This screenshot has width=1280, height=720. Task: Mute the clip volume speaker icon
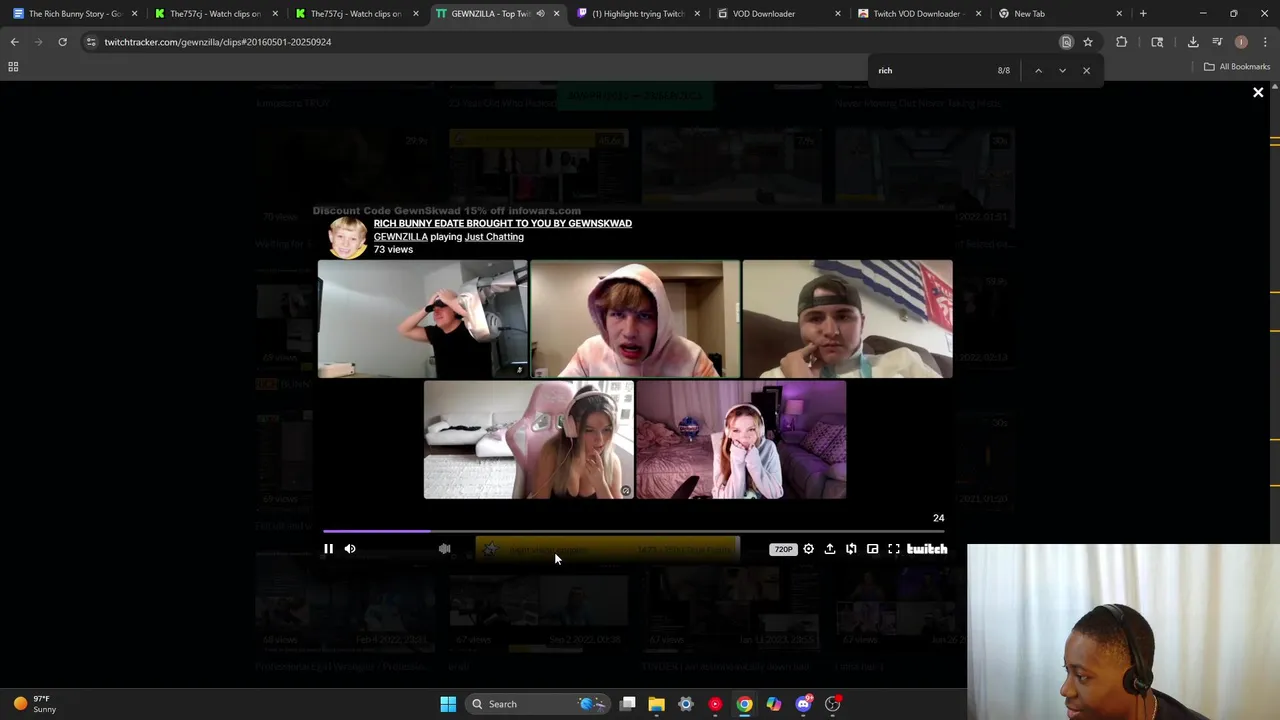point(350,549)
